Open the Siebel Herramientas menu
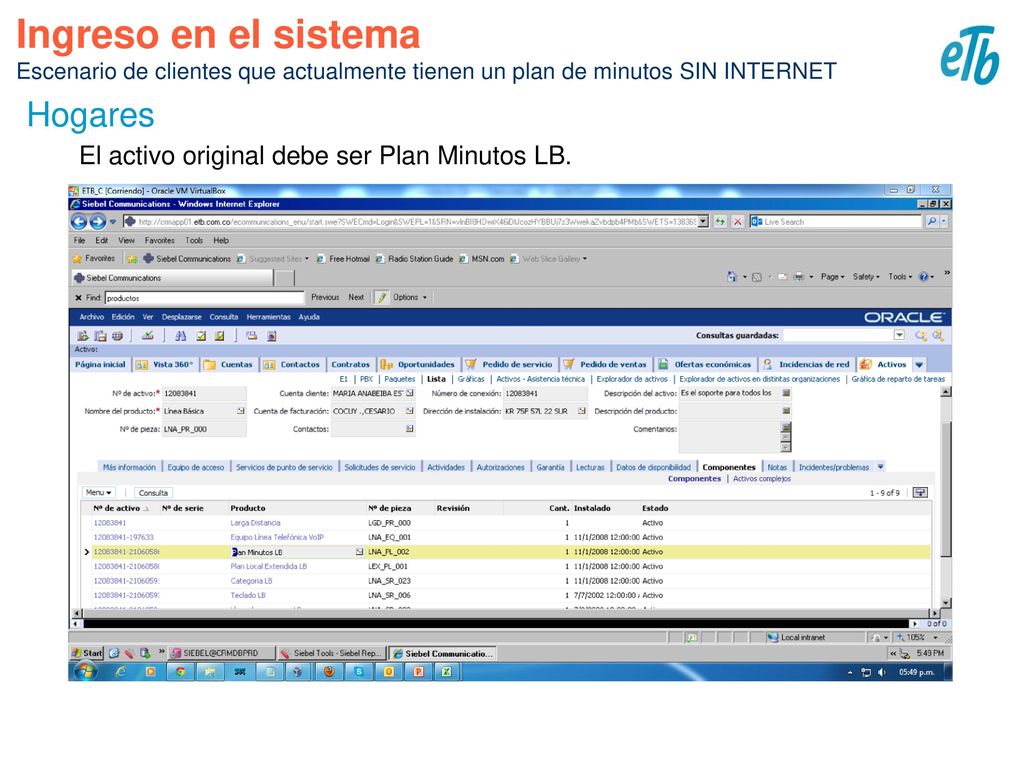1024x768 pixels. pyautogui.click(x=268, y=317)
